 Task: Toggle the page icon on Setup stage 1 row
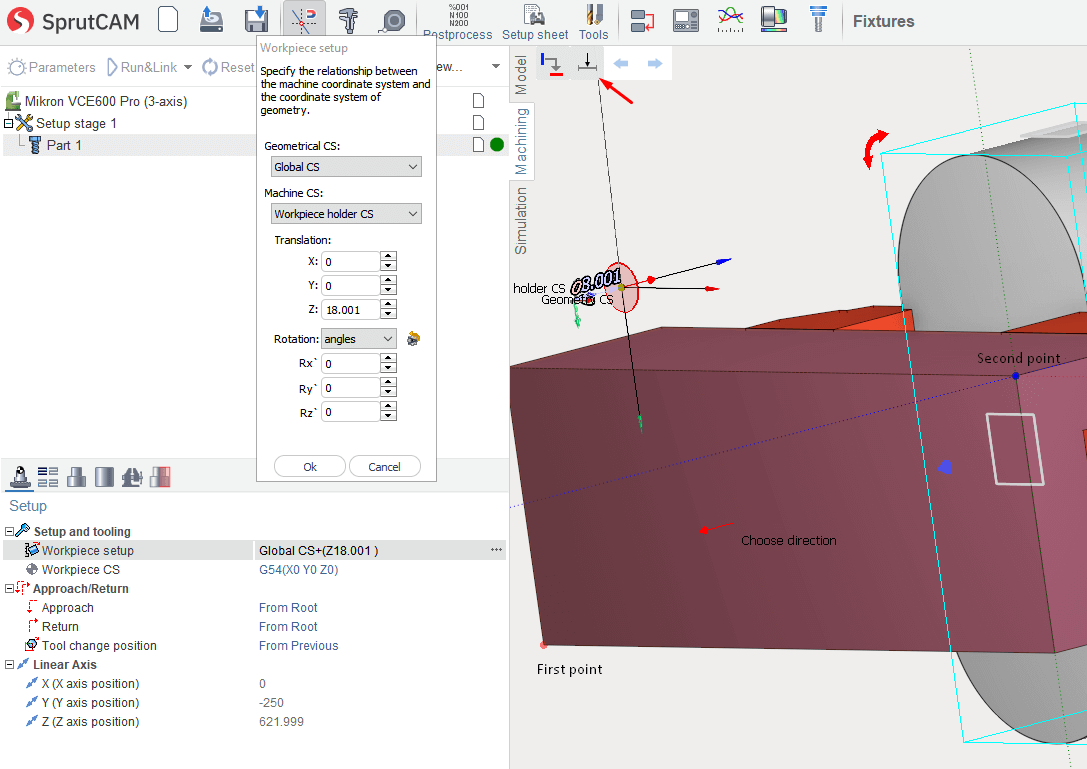pyautogui.click(x=478, y=123)
